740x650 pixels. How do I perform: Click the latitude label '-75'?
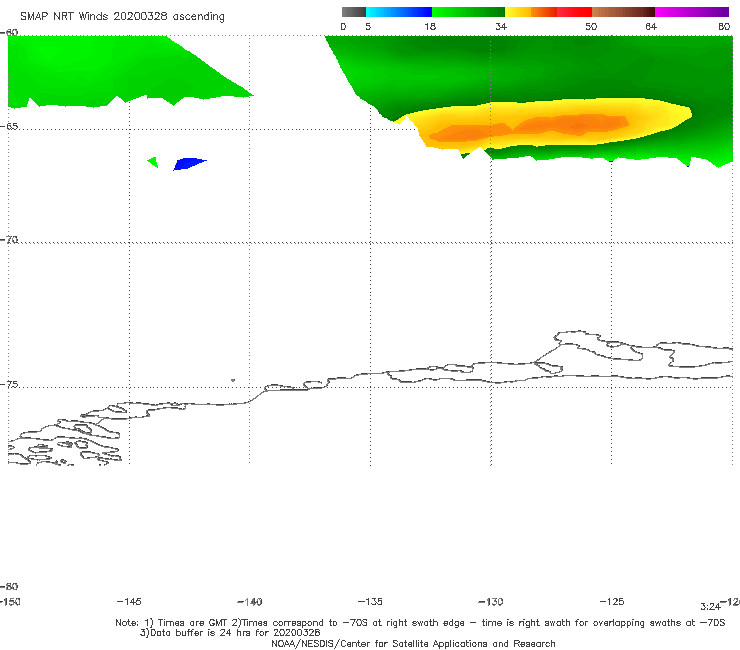click(9, 384)
